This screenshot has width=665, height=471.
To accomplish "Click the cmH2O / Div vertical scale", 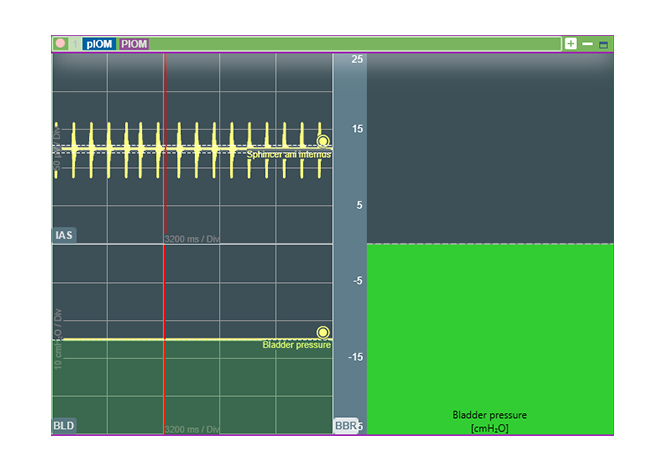I will coord(58,340).
